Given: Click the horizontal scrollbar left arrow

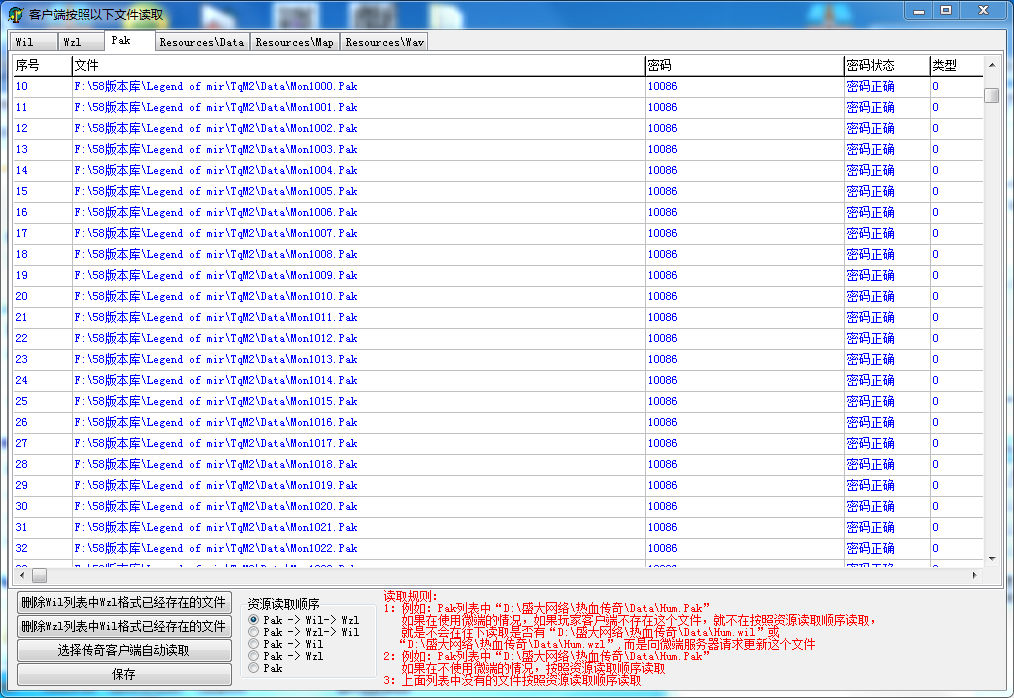Looking at the screenshot, I should coord(20,576).
